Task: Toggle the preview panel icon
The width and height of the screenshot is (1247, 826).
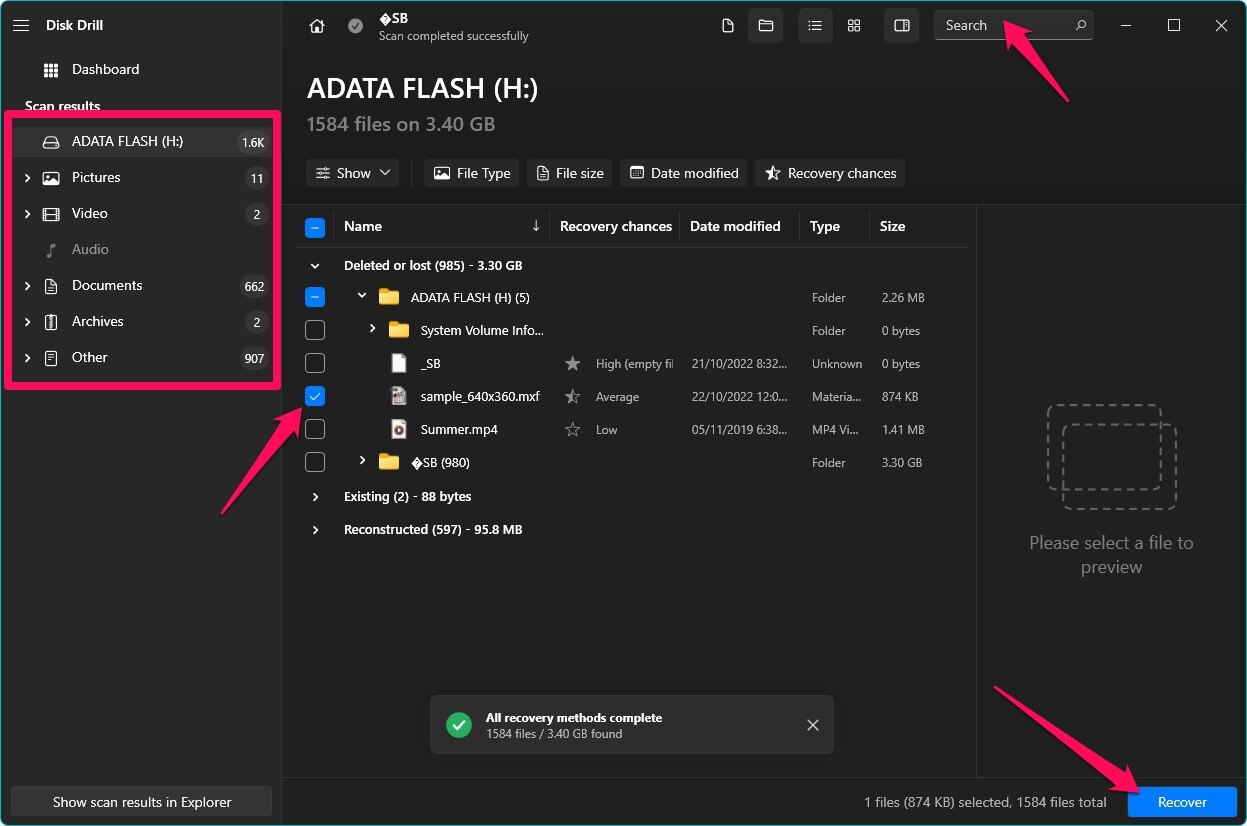Action: point(901,26)
